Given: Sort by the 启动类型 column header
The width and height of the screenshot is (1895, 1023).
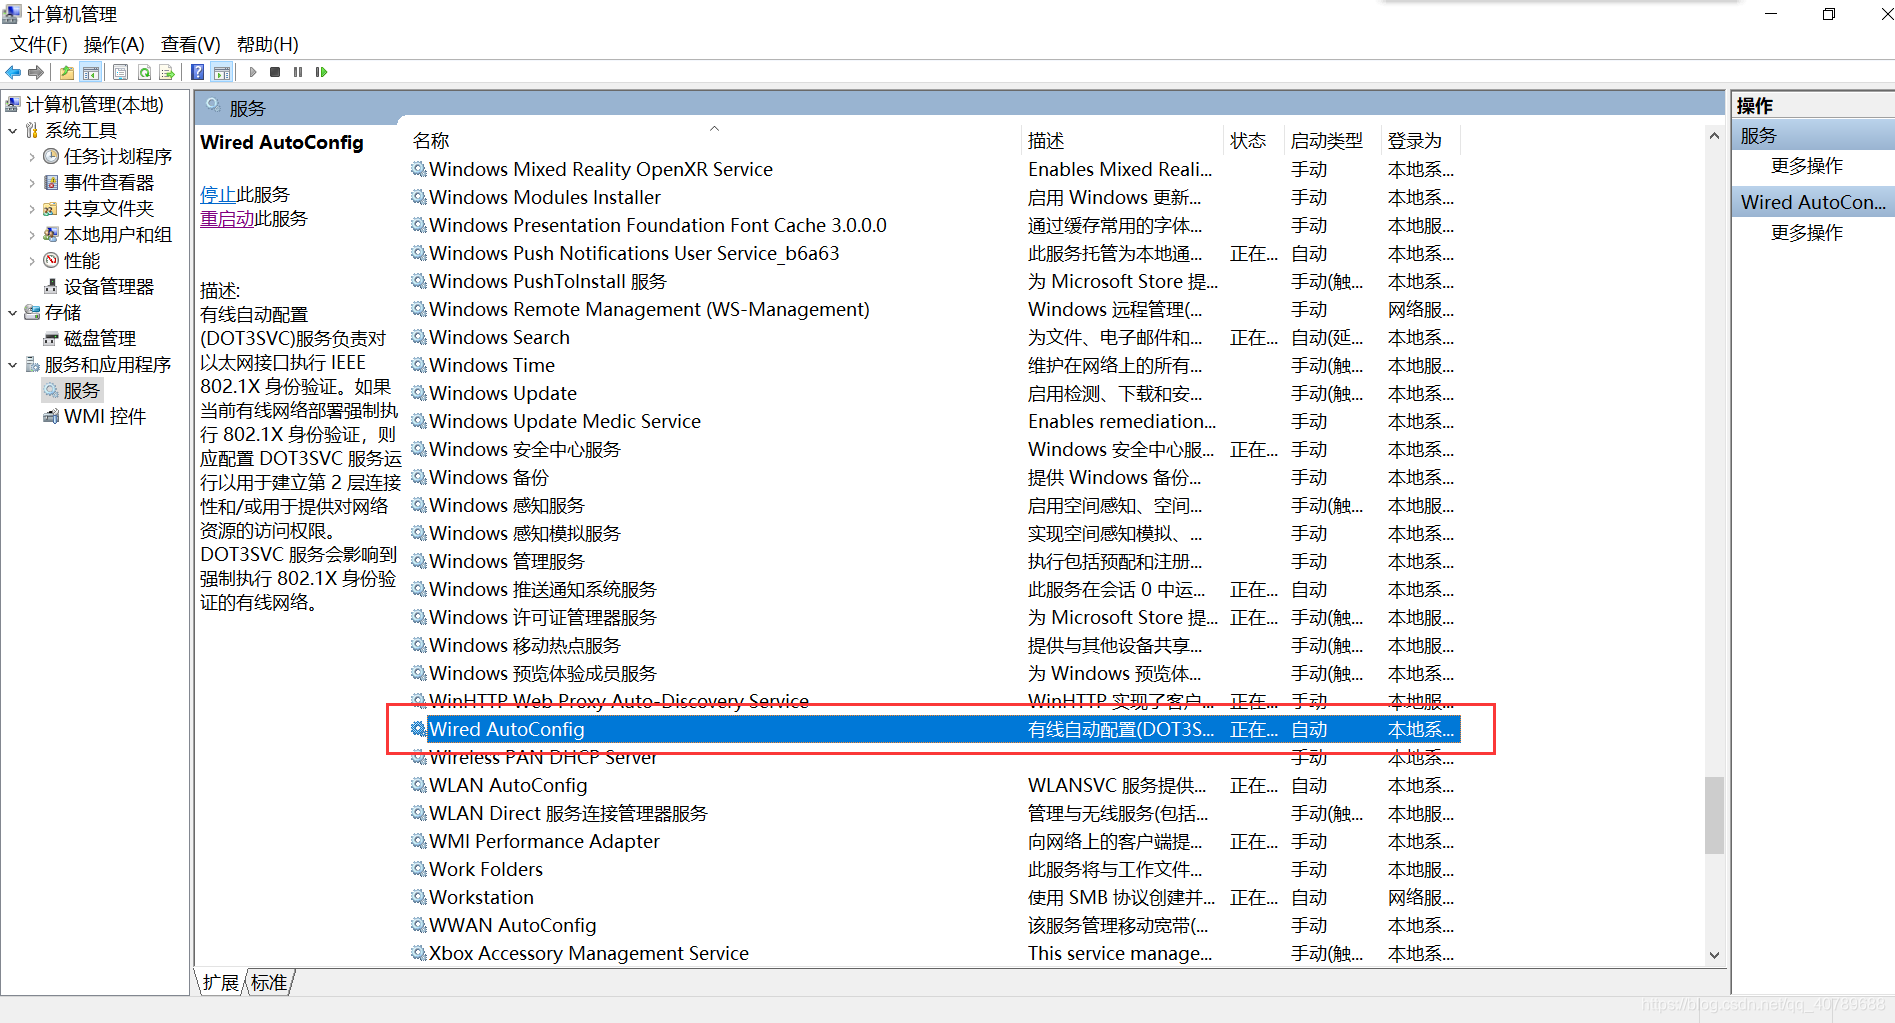Looking at the screenshot, I should (x=1333, y=141).
